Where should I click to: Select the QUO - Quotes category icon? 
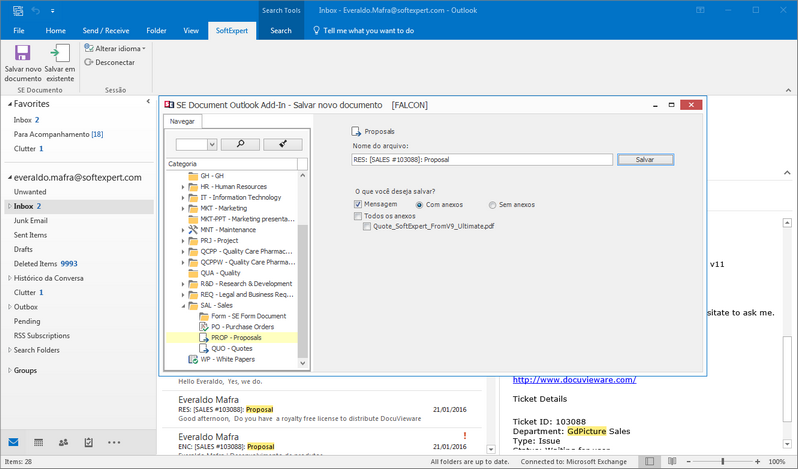tap(204, 348)
